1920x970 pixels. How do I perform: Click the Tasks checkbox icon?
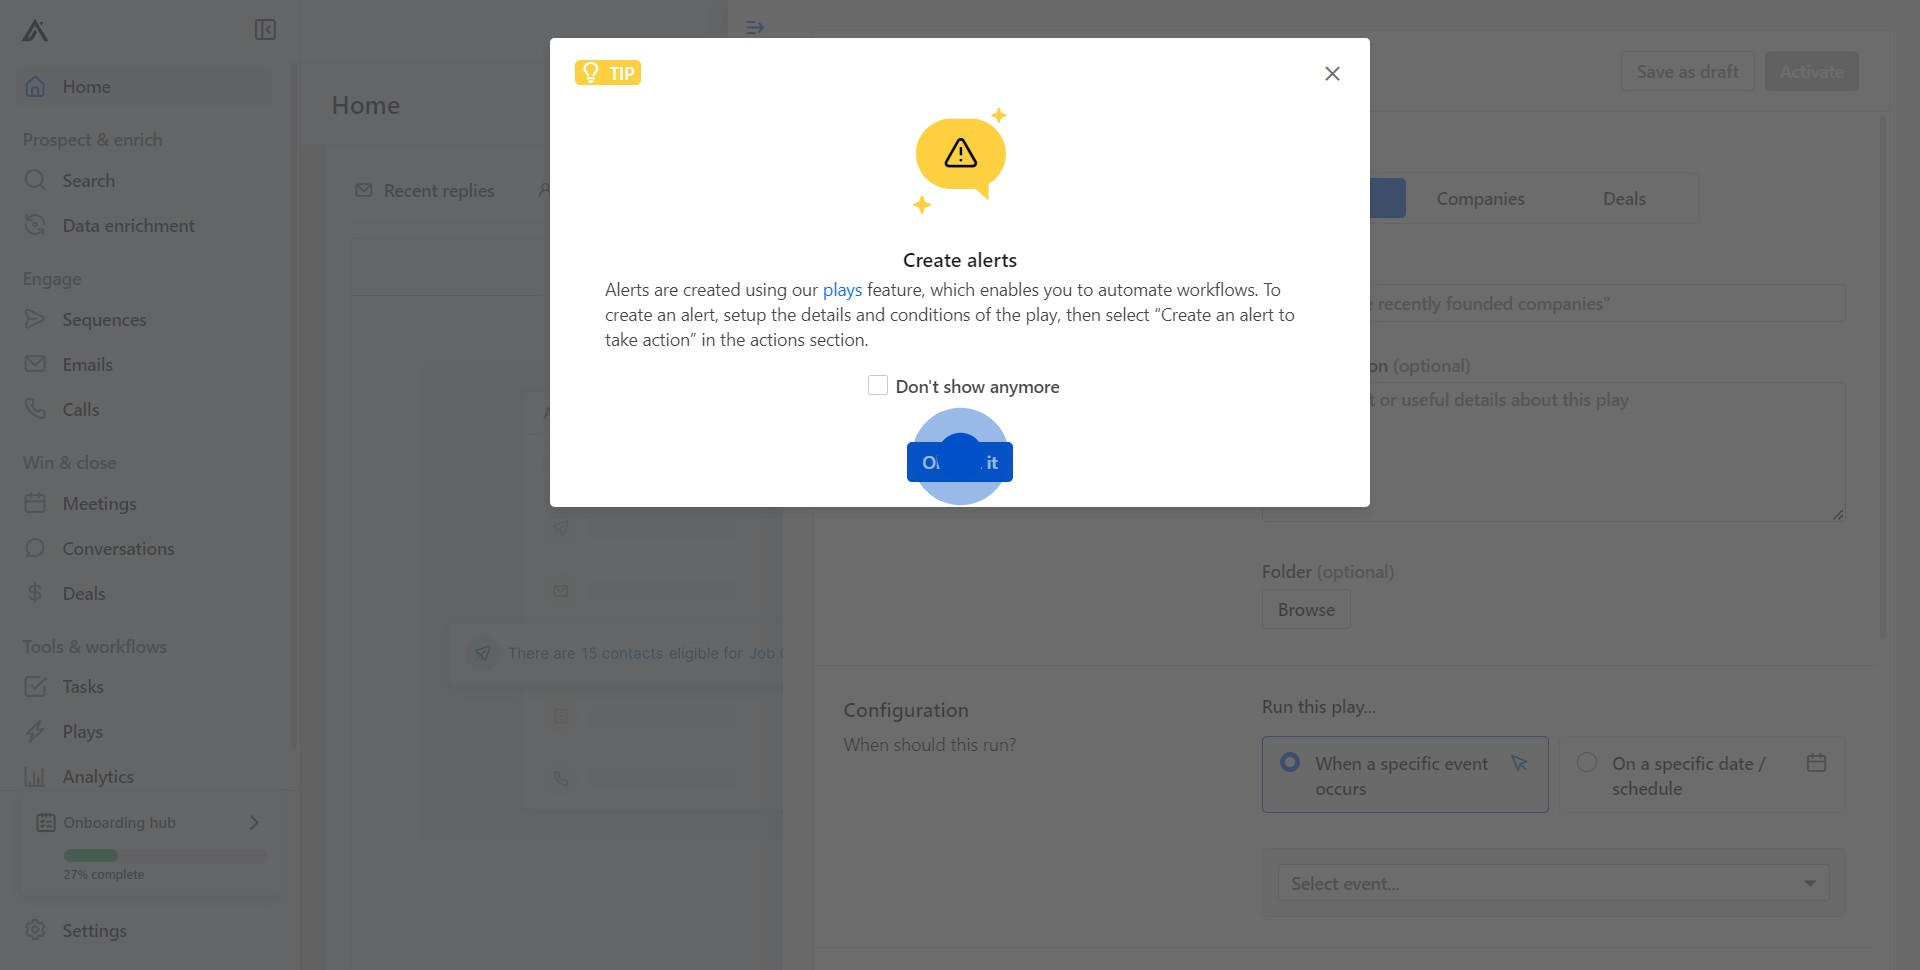coord(35,686)
